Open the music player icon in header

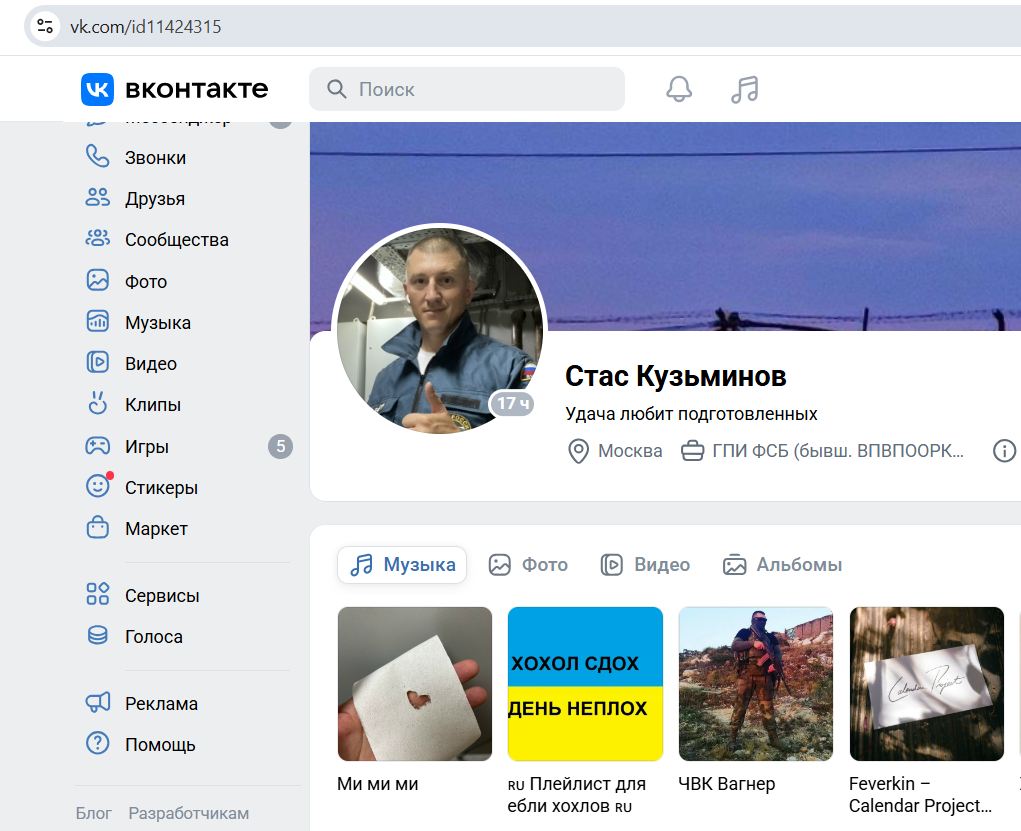tap(744, 89)
